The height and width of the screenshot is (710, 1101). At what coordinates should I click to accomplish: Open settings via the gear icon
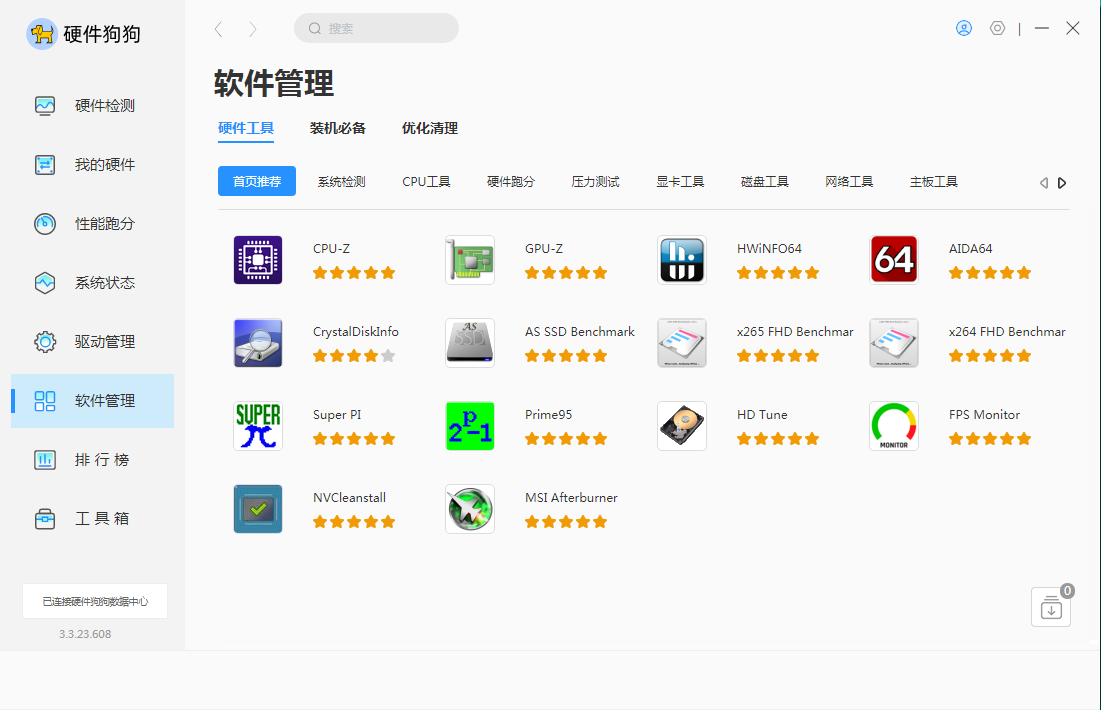[x=997, y=28]
